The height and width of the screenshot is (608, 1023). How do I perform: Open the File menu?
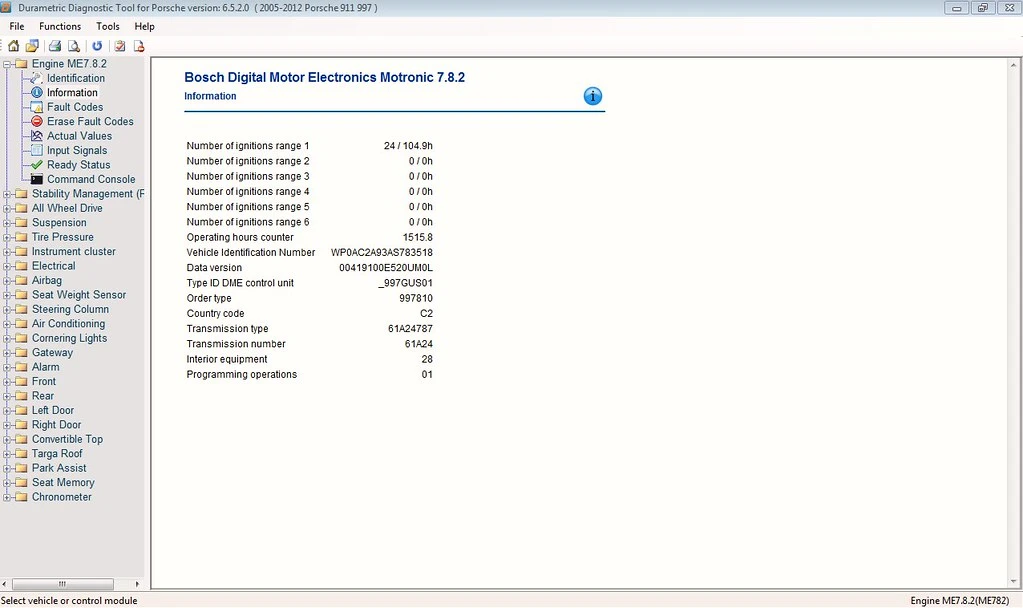17,26
